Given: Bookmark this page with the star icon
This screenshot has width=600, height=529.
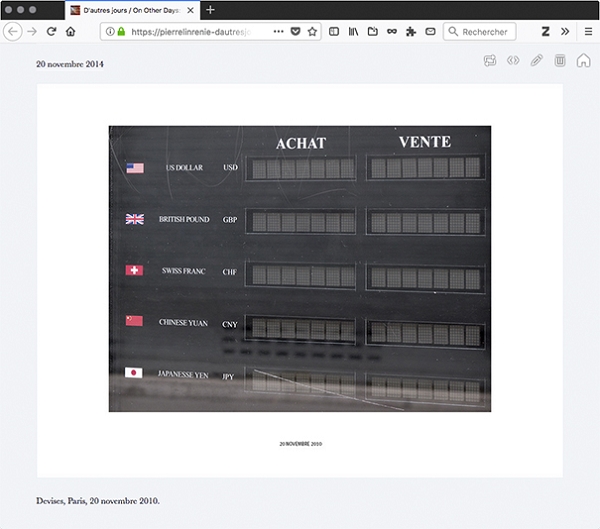Looking at the screenshot, I should [x=312, y=32].
